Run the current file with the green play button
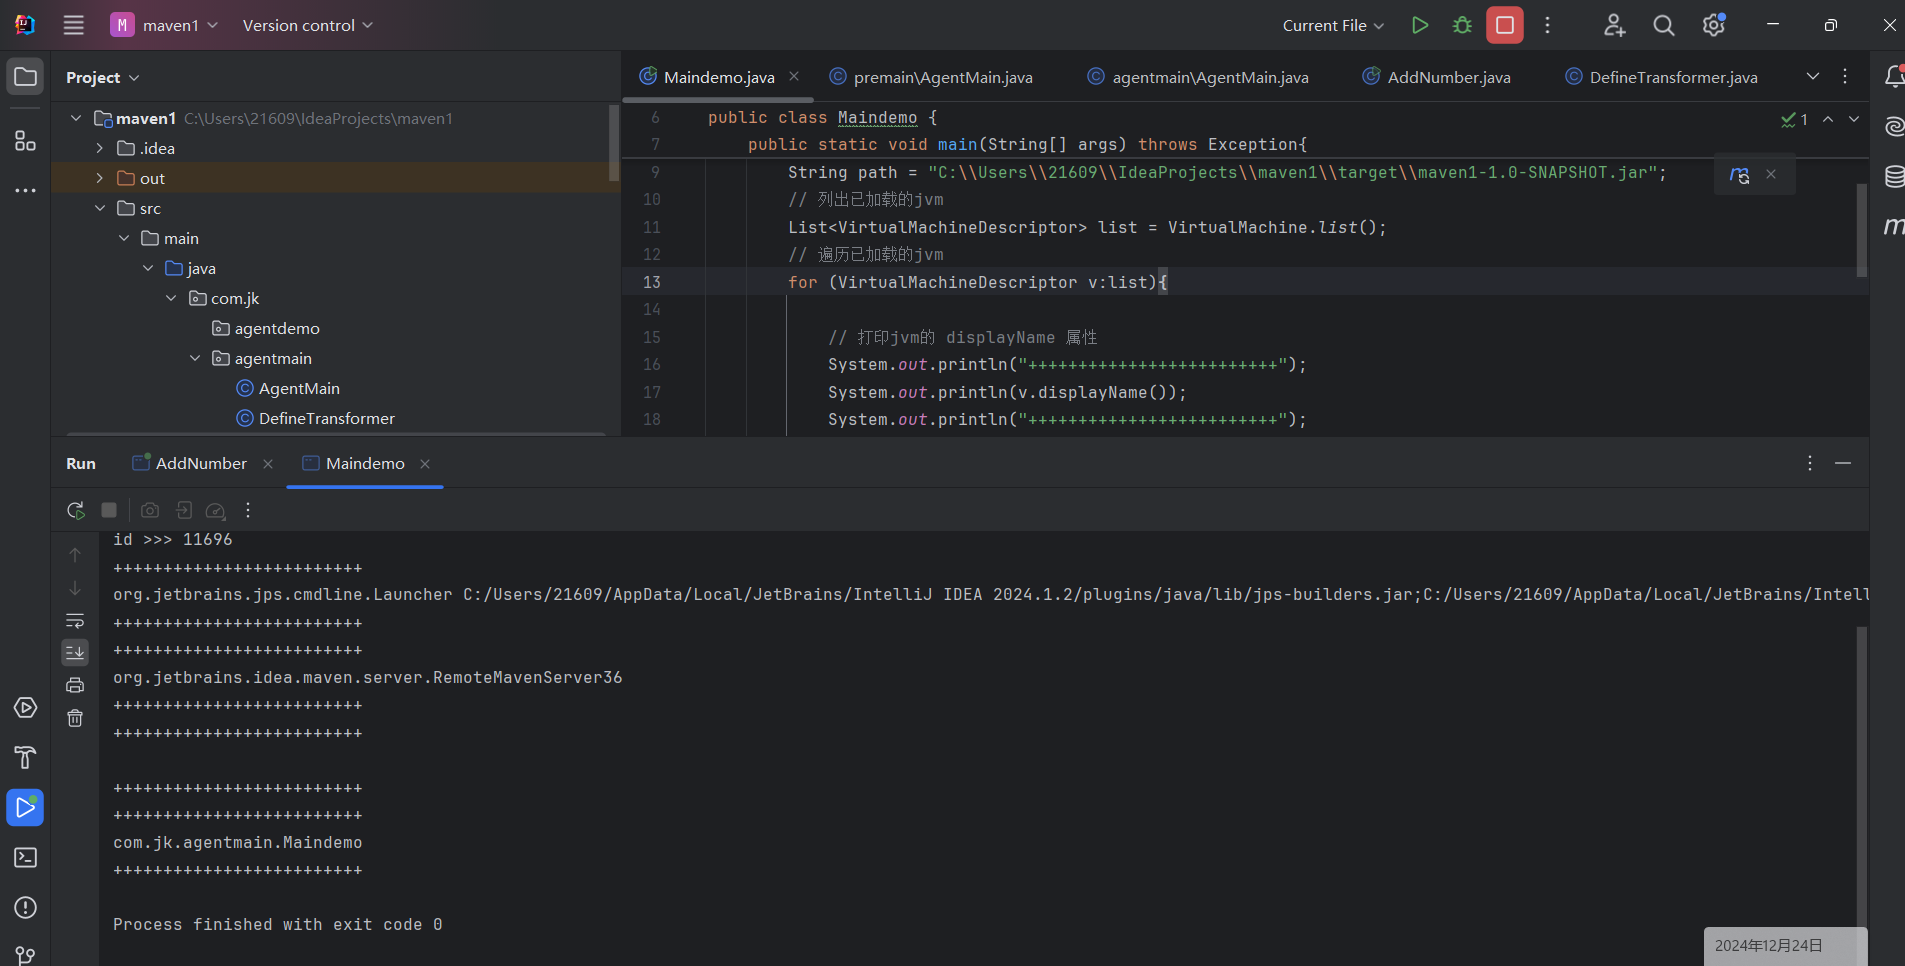The width and height of the screenshot is (1905, 966). [x=1419, y=25]
